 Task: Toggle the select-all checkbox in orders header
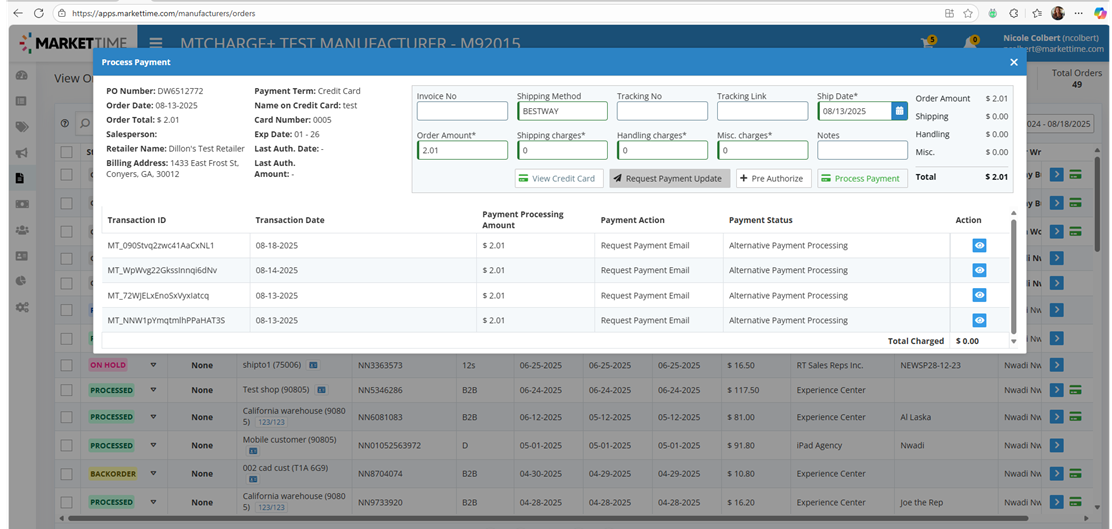coord(67,152)
